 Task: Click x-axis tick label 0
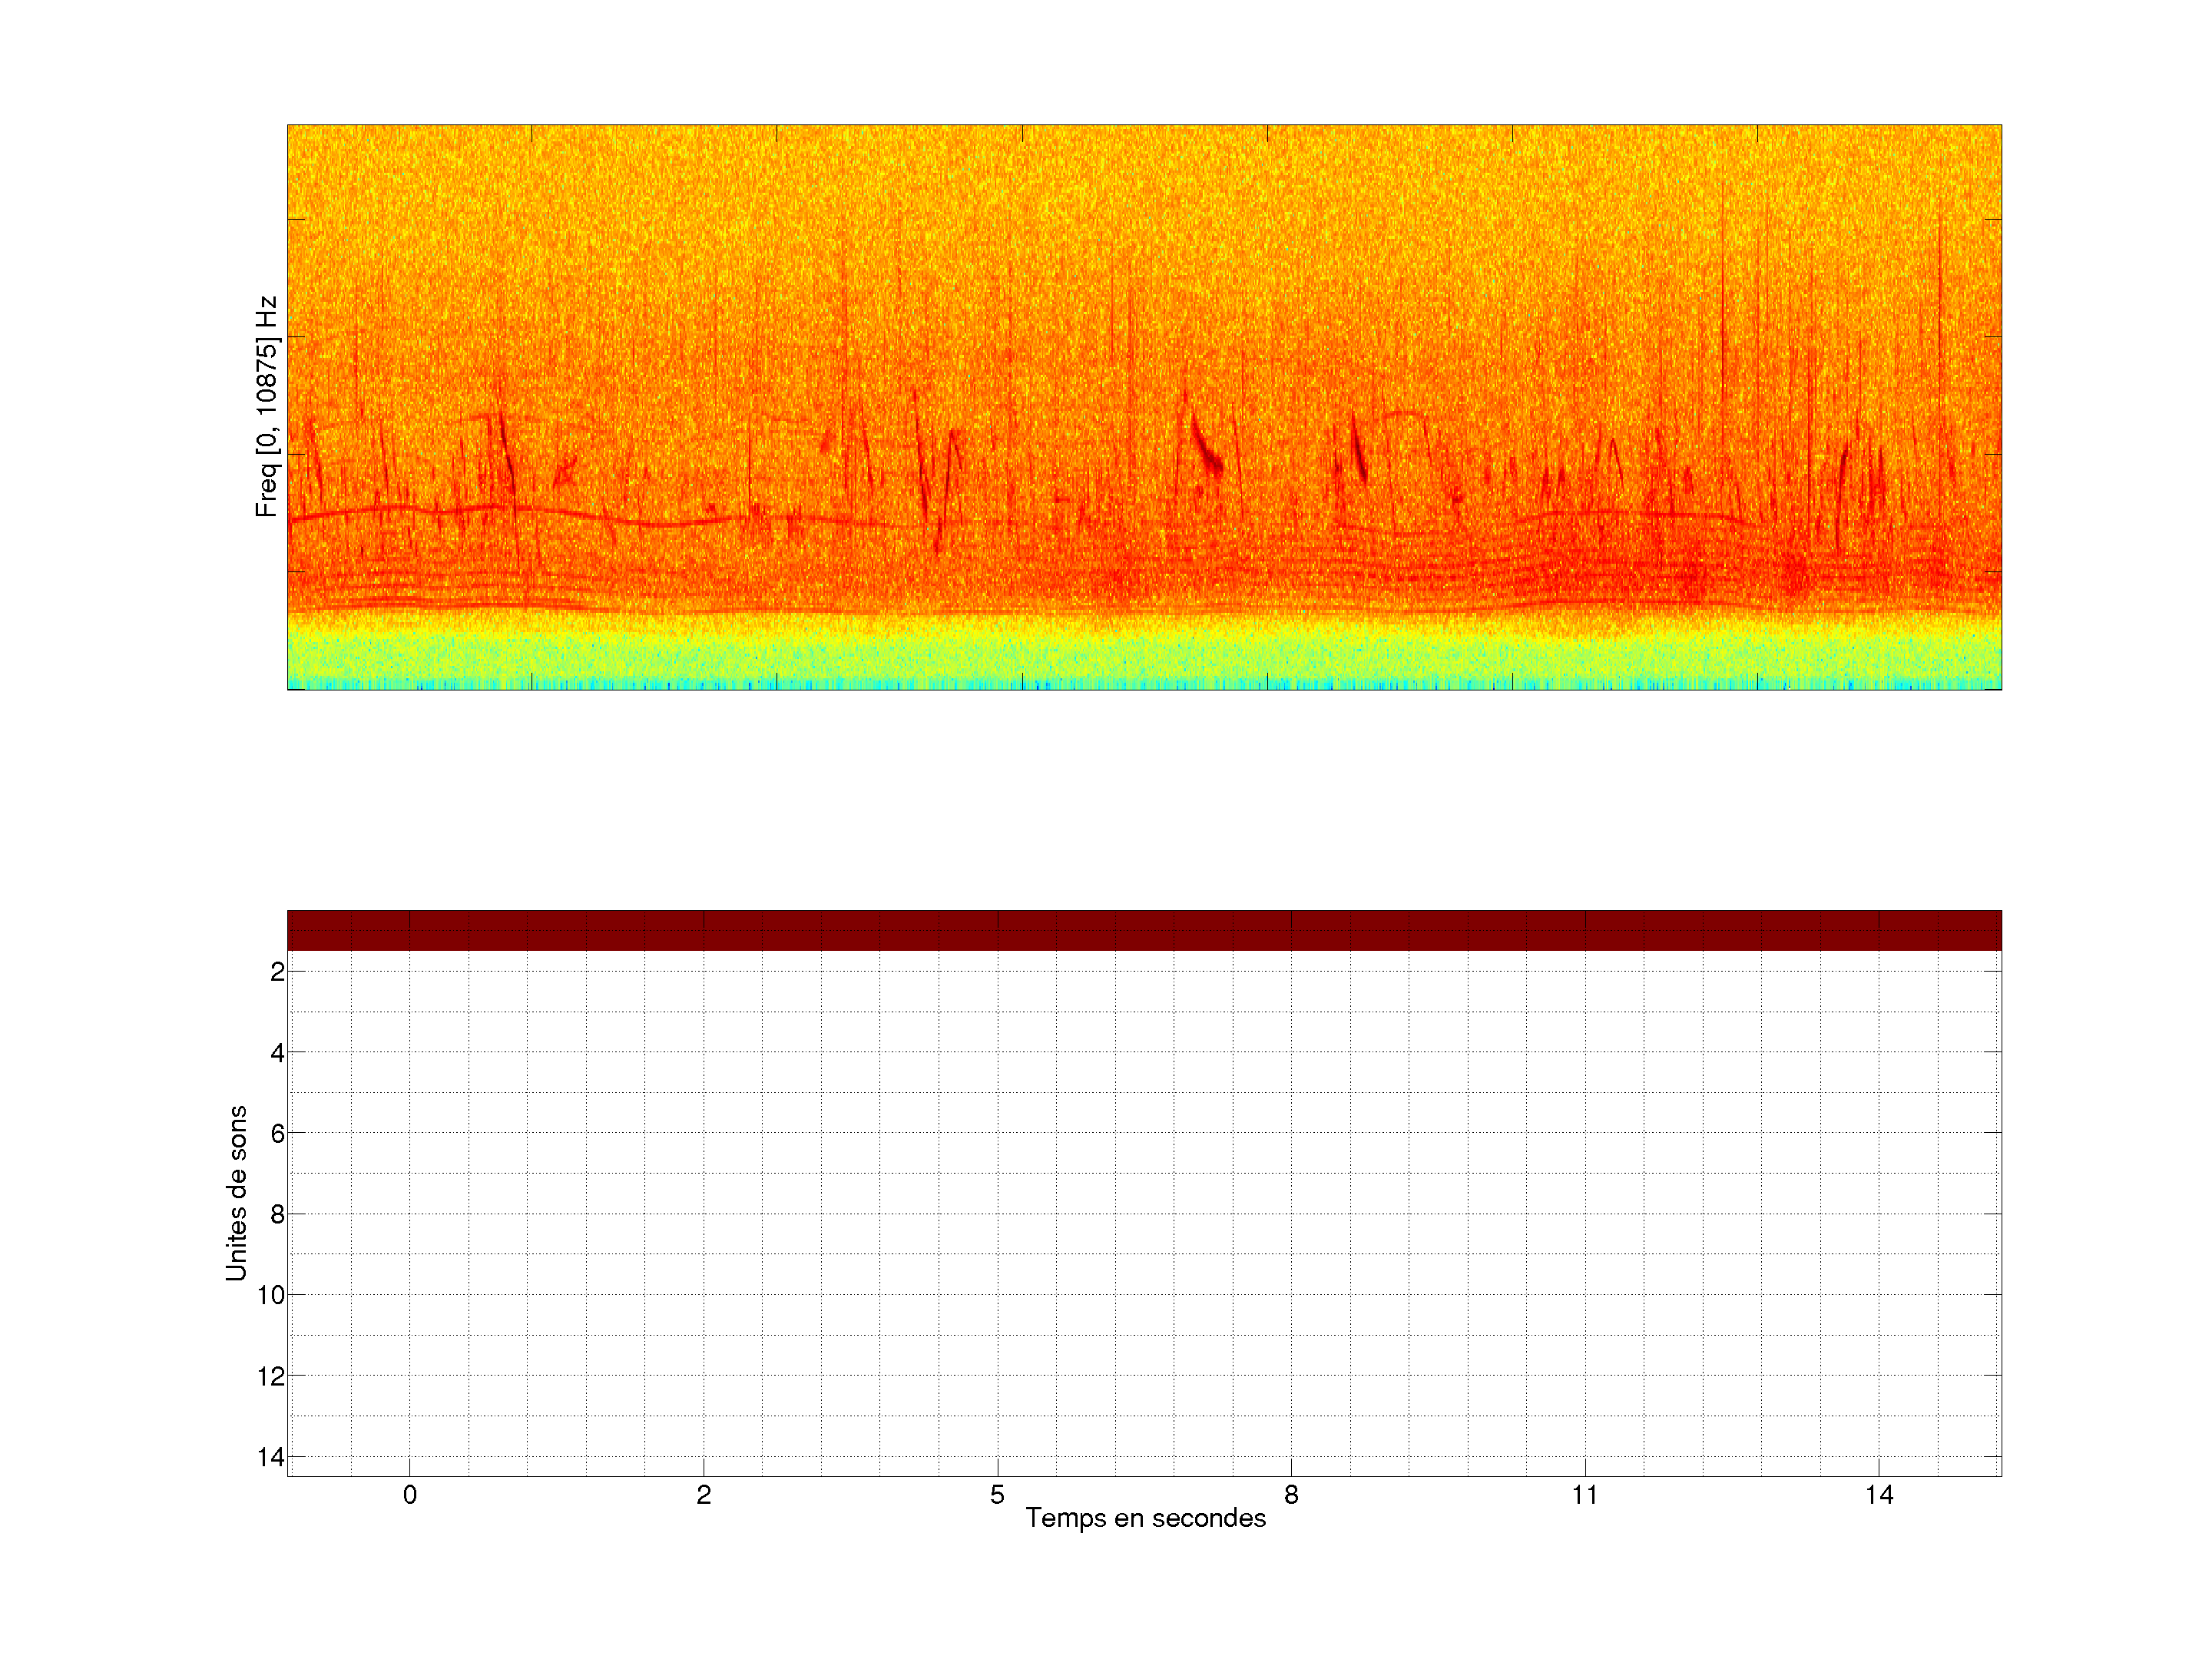(x=410, y=1495)
